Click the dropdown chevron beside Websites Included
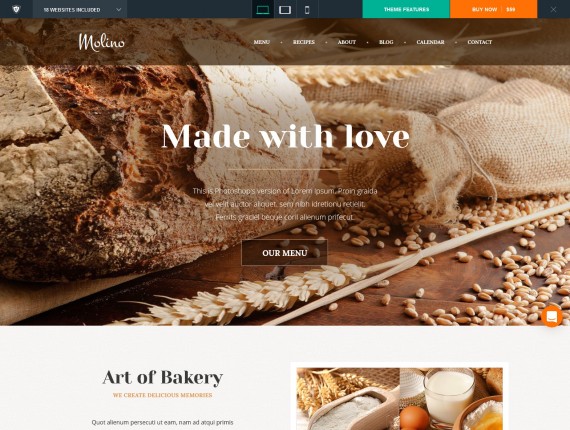The height and width of the screenshot is (430, 570). [x=119, y=10]
